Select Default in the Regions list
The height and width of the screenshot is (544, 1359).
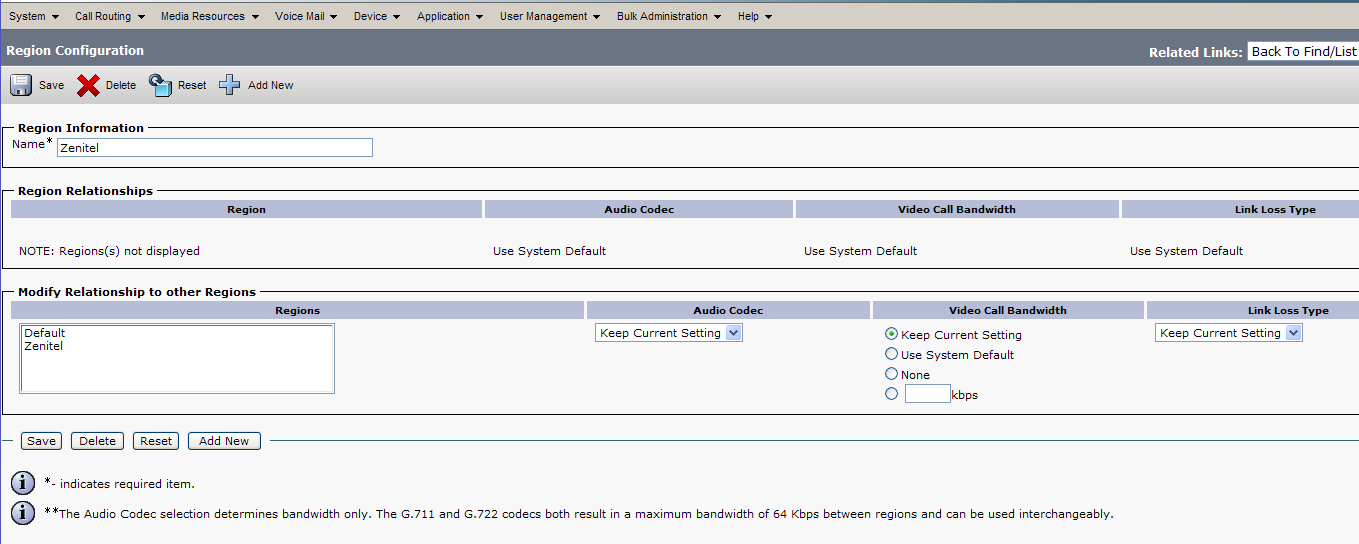coord(45,333)
